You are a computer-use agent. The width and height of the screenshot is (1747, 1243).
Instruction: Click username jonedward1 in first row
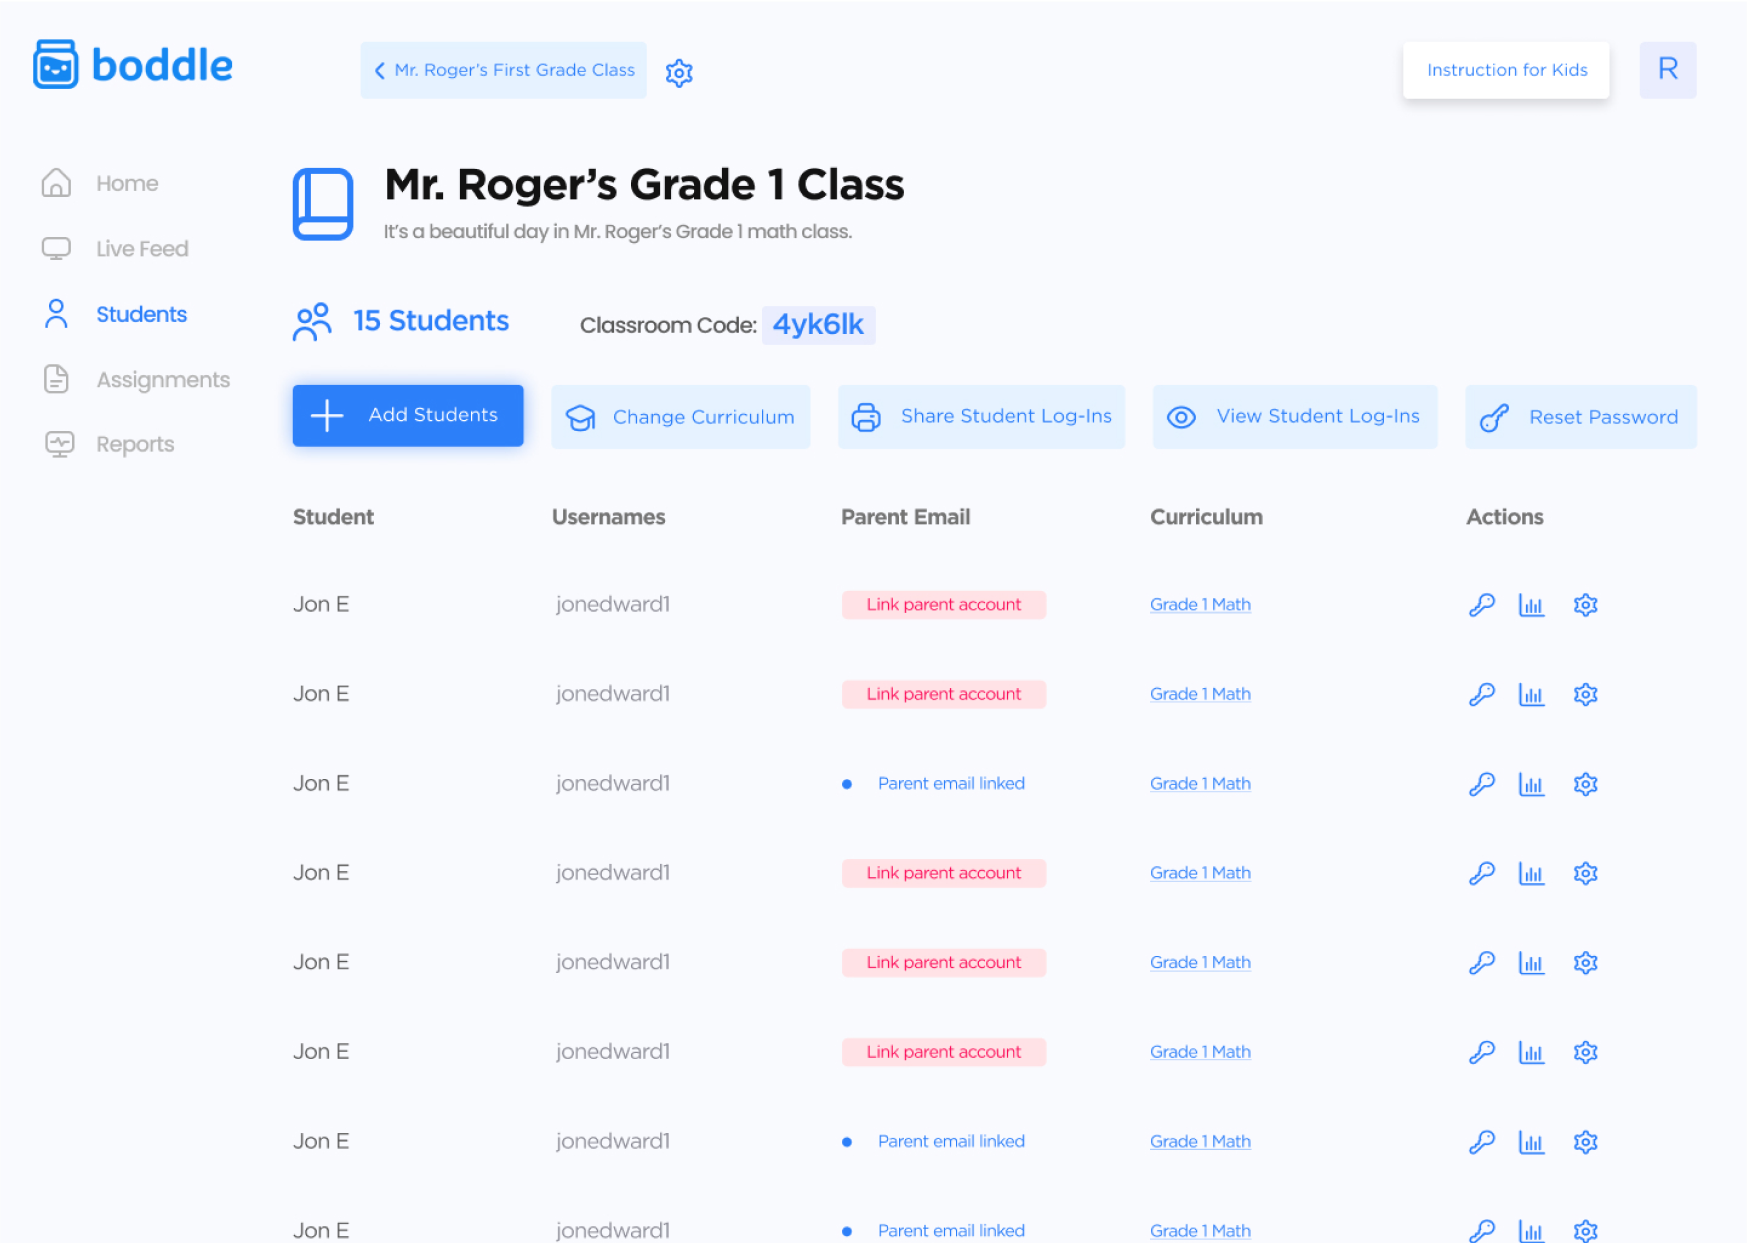click(613, 605)
